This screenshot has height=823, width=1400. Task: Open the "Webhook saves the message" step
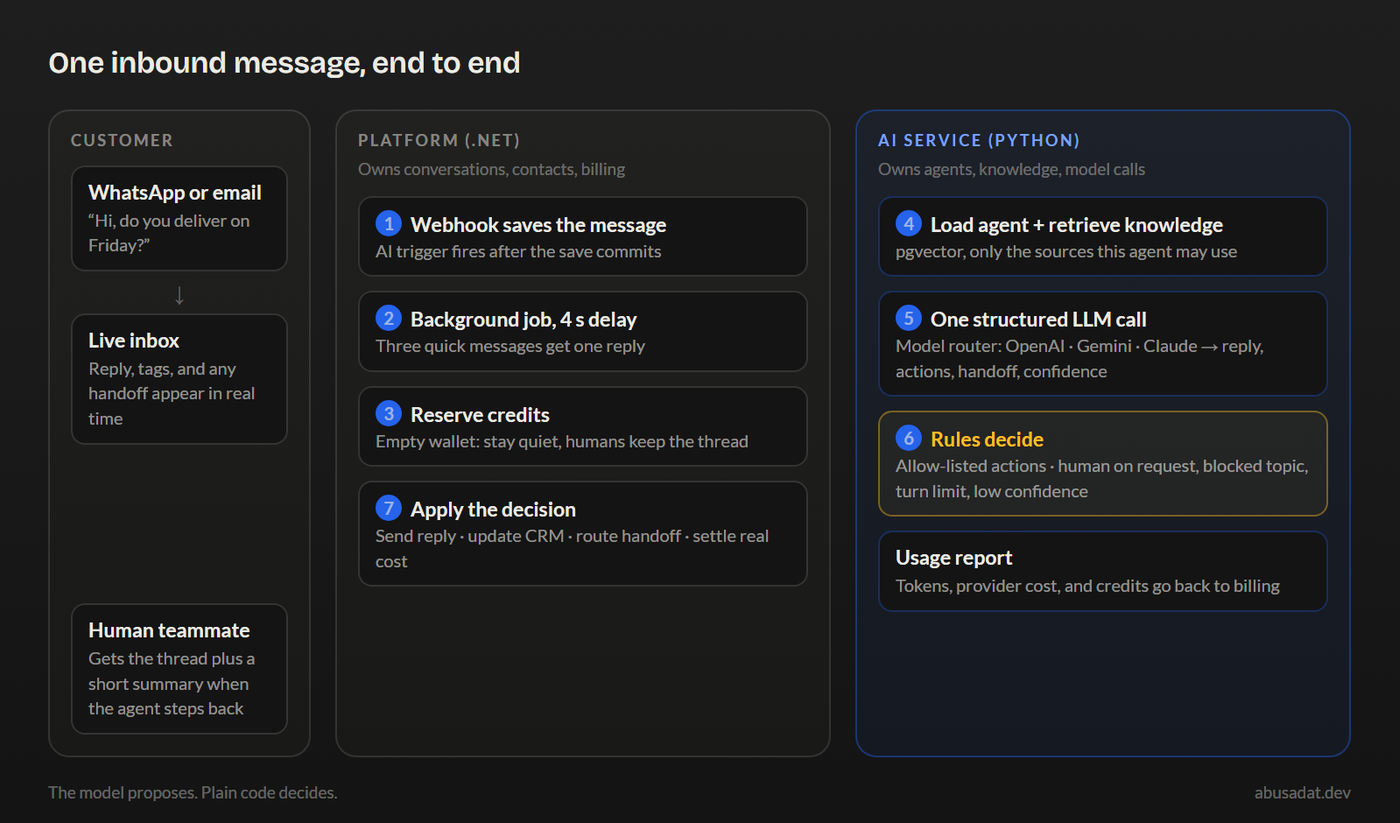[x=583, y=236]
